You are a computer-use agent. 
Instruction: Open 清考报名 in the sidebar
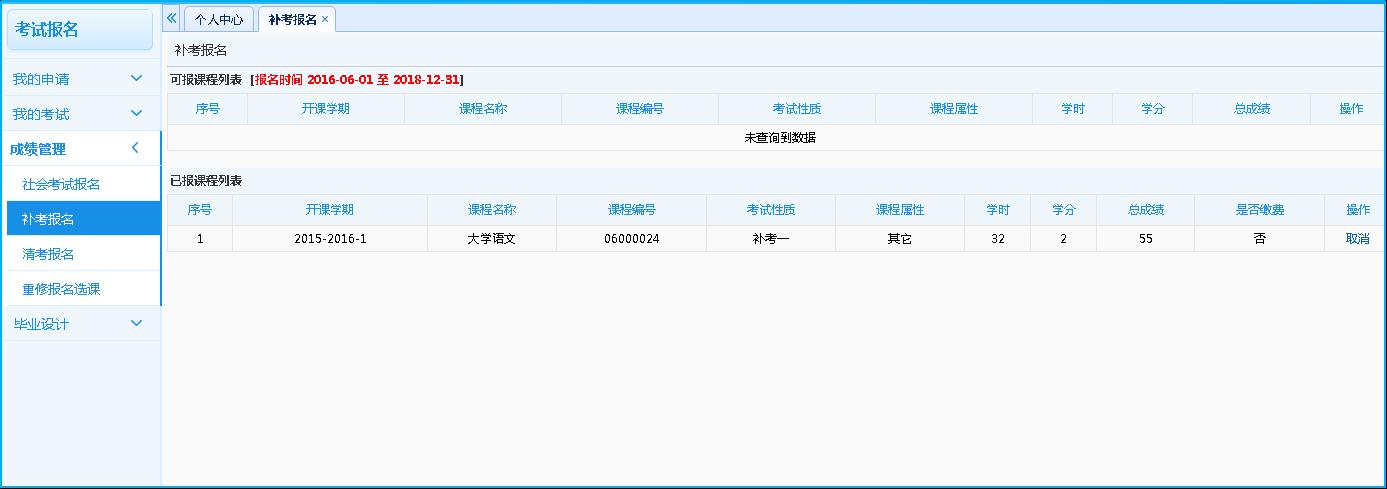tap(48, 254)
